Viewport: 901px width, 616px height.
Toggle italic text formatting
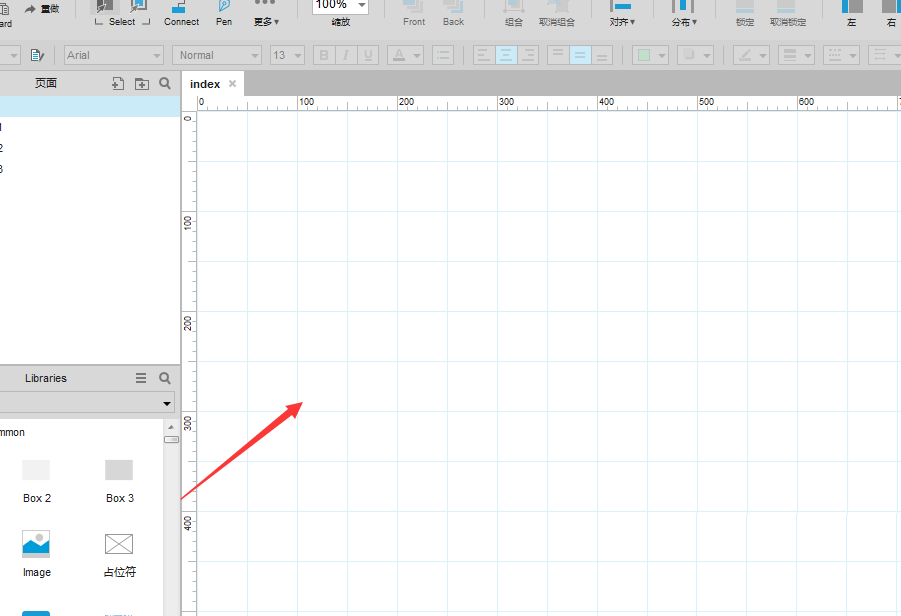(x=346, y=55)
